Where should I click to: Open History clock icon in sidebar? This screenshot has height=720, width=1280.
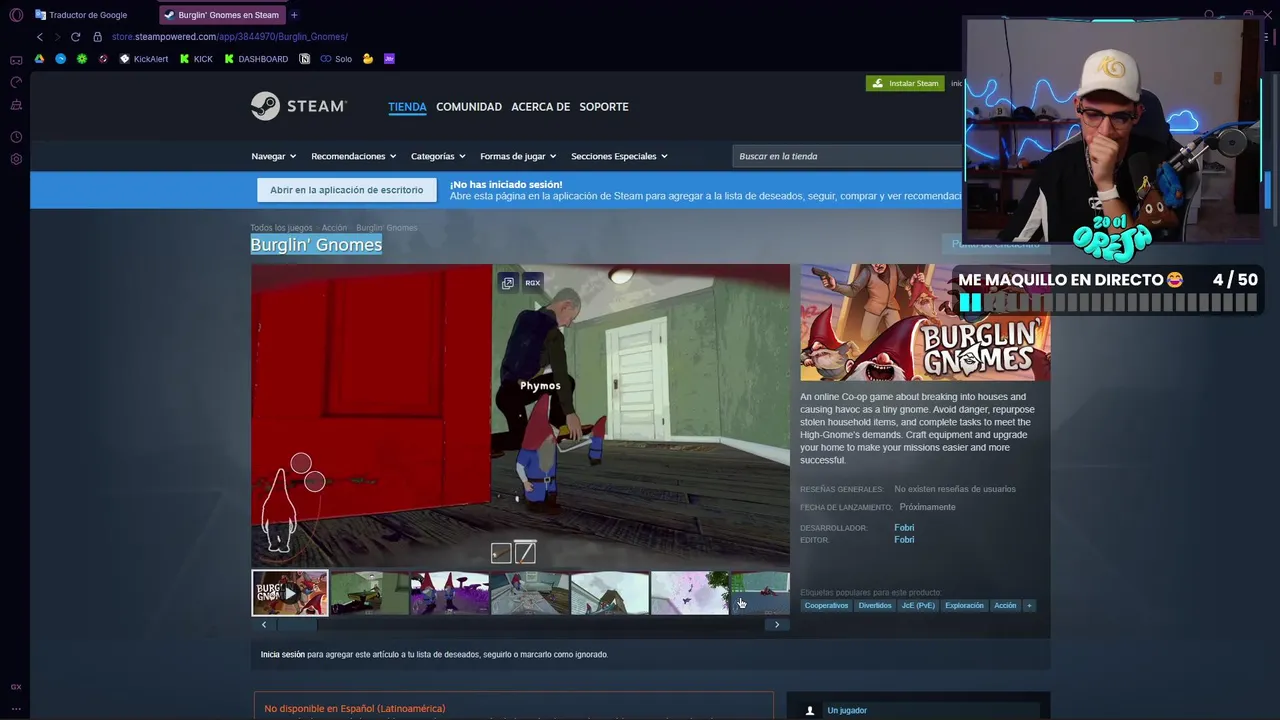(16, 137)
